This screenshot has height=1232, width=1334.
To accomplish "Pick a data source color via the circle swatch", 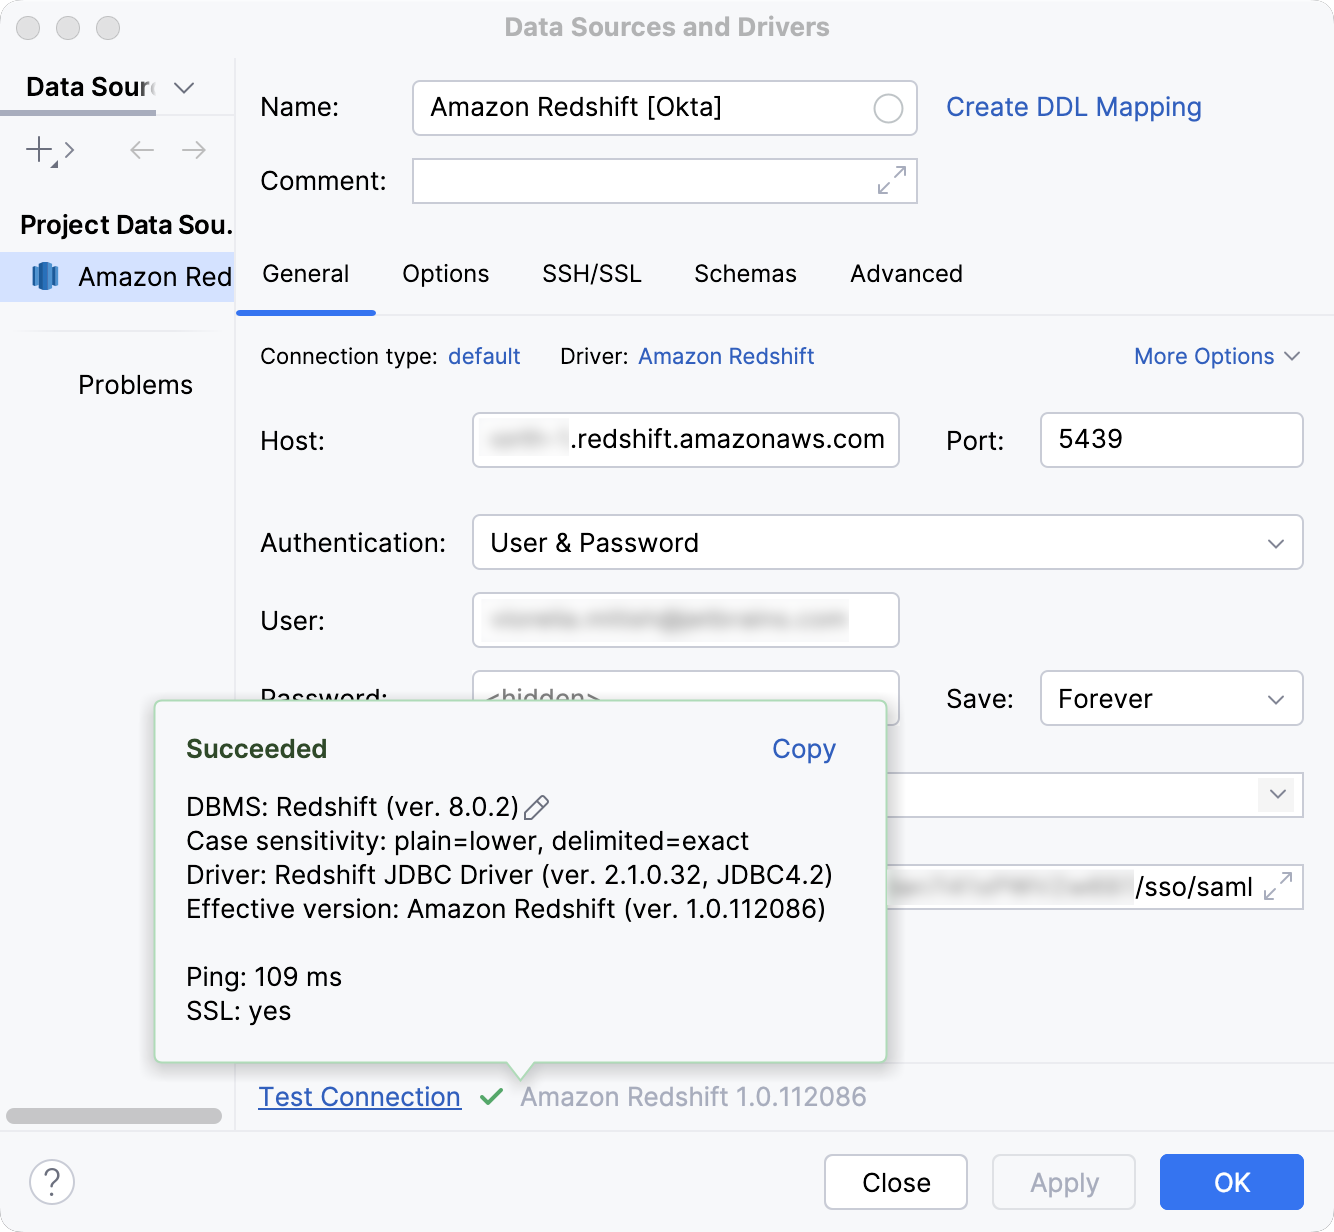I will click(x=887, y=108).
